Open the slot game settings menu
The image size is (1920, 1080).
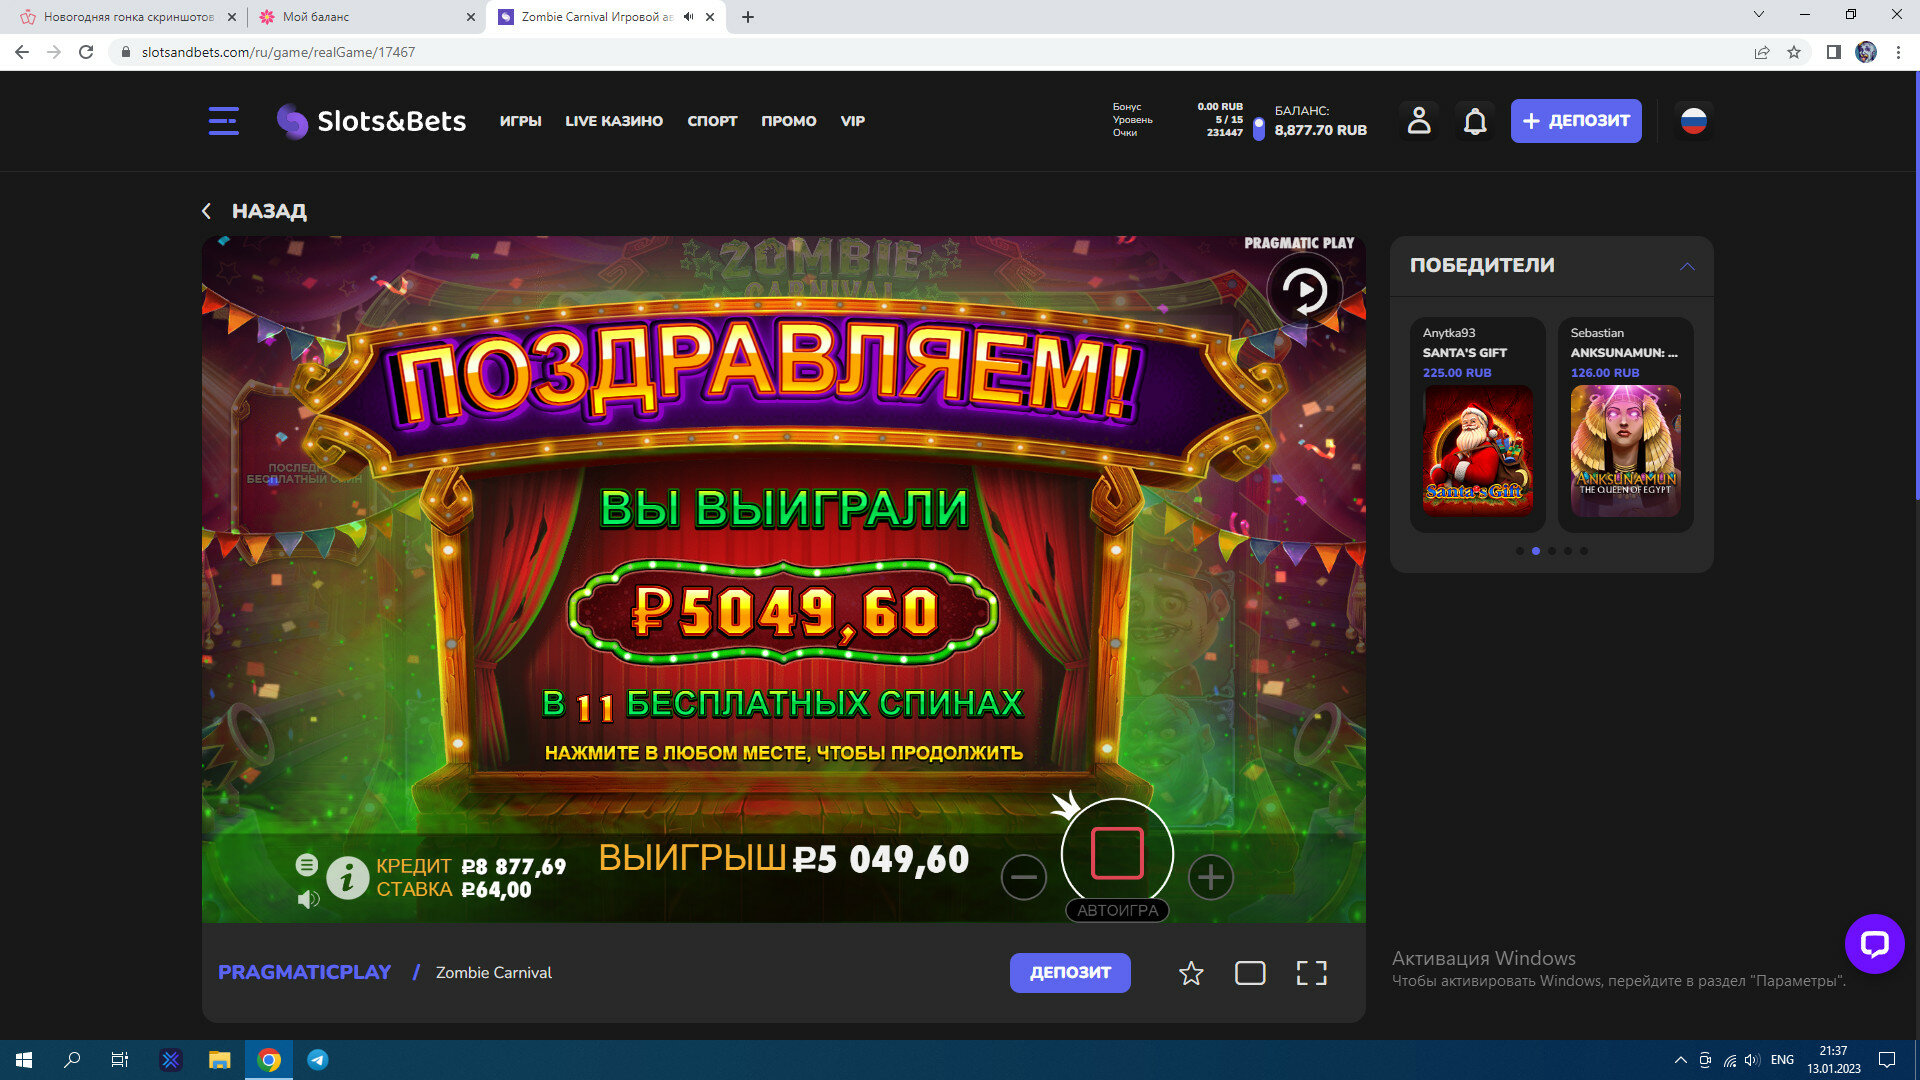(x=307, y=865)
